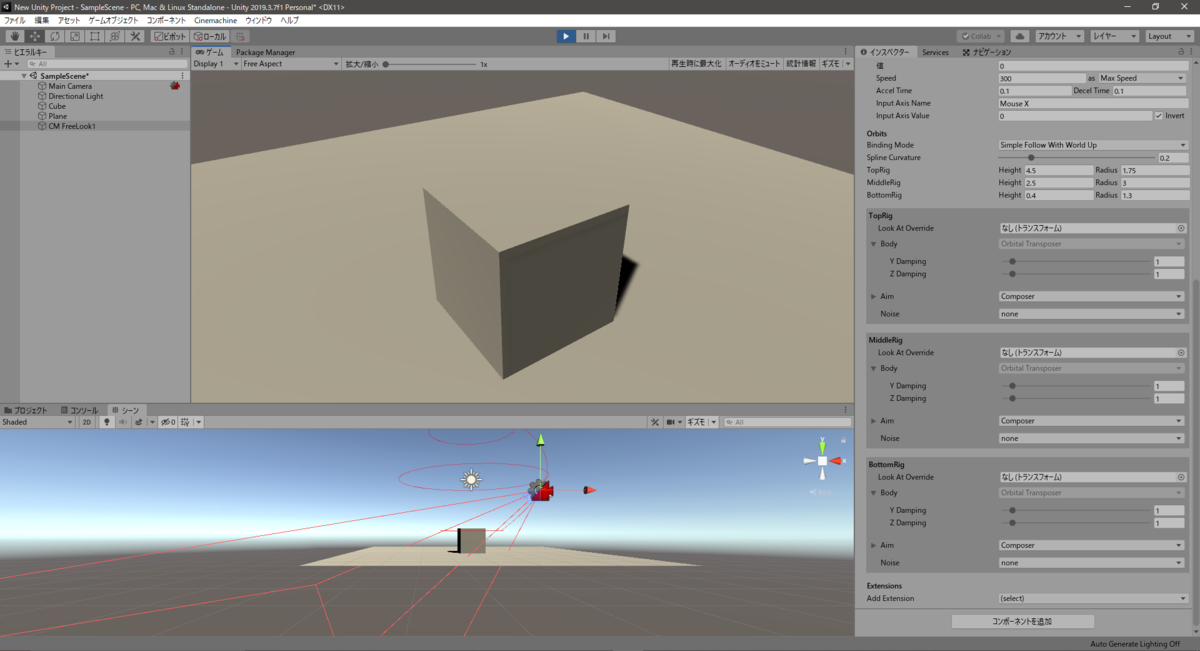Open the ファイル menu
This screenshot has height=651, width=1200.
(x=15, y=20)
